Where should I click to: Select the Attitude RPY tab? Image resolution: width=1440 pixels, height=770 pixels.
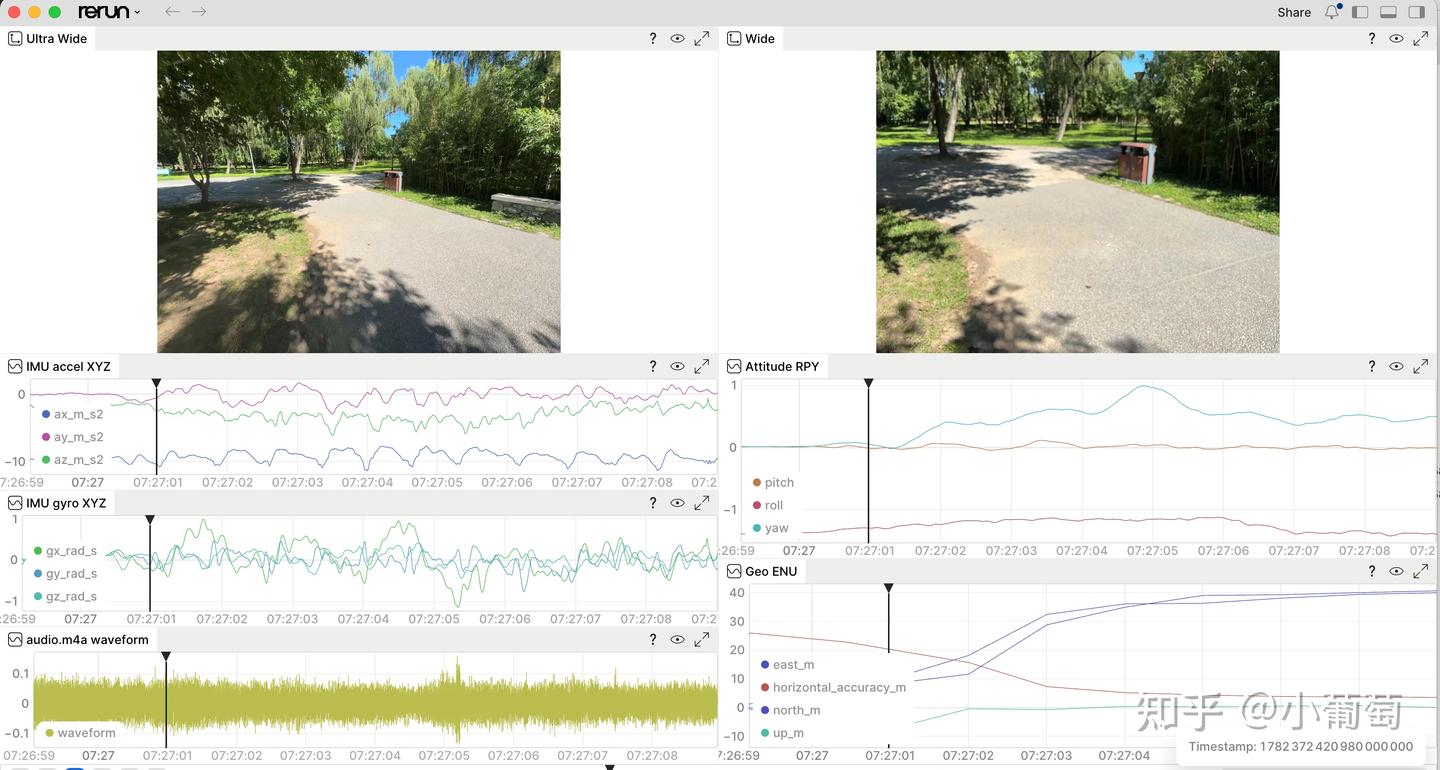click(x=773, y=366)
